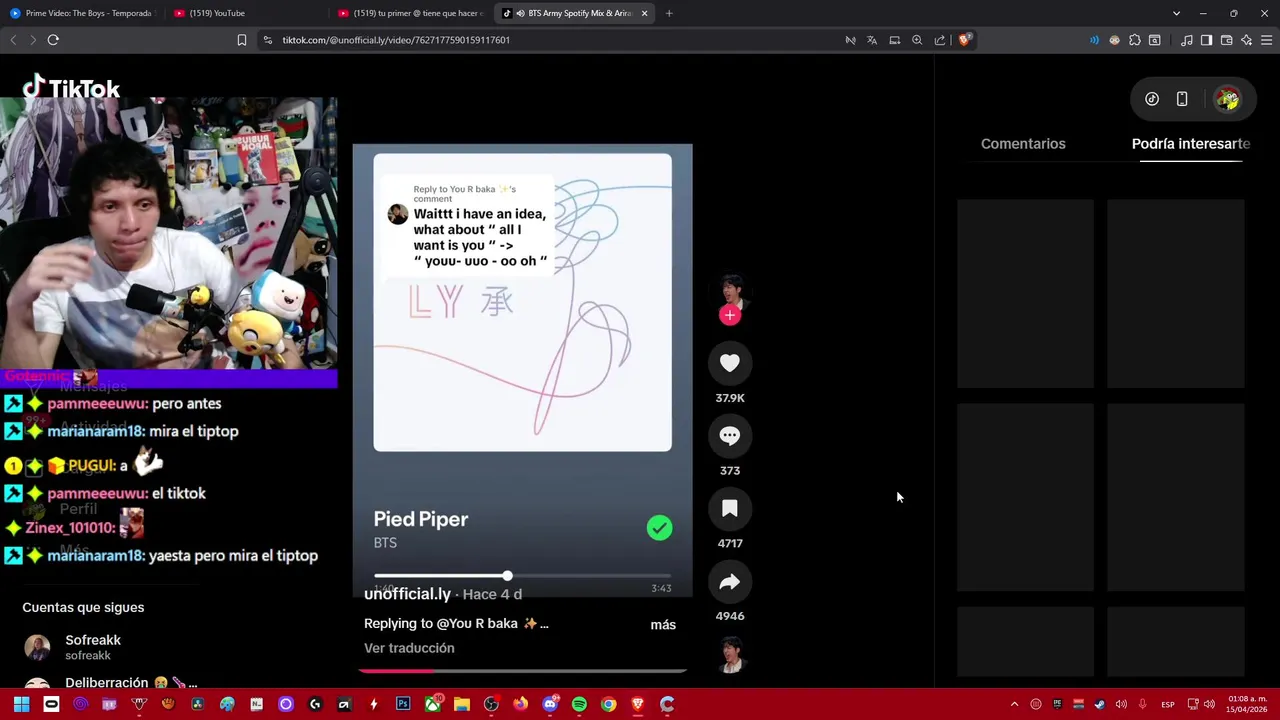Open the Deliberracion followed account
The width and height of the screenshot is (1280, 720).
[x=110, y=683]
